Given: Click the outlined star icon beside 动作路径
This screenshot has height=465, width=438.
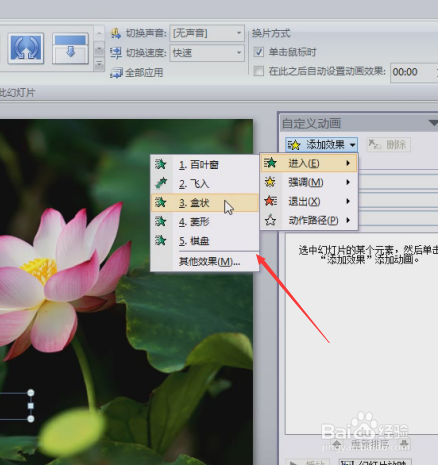Looking at the screenshot, I should [x=270, y=220].
